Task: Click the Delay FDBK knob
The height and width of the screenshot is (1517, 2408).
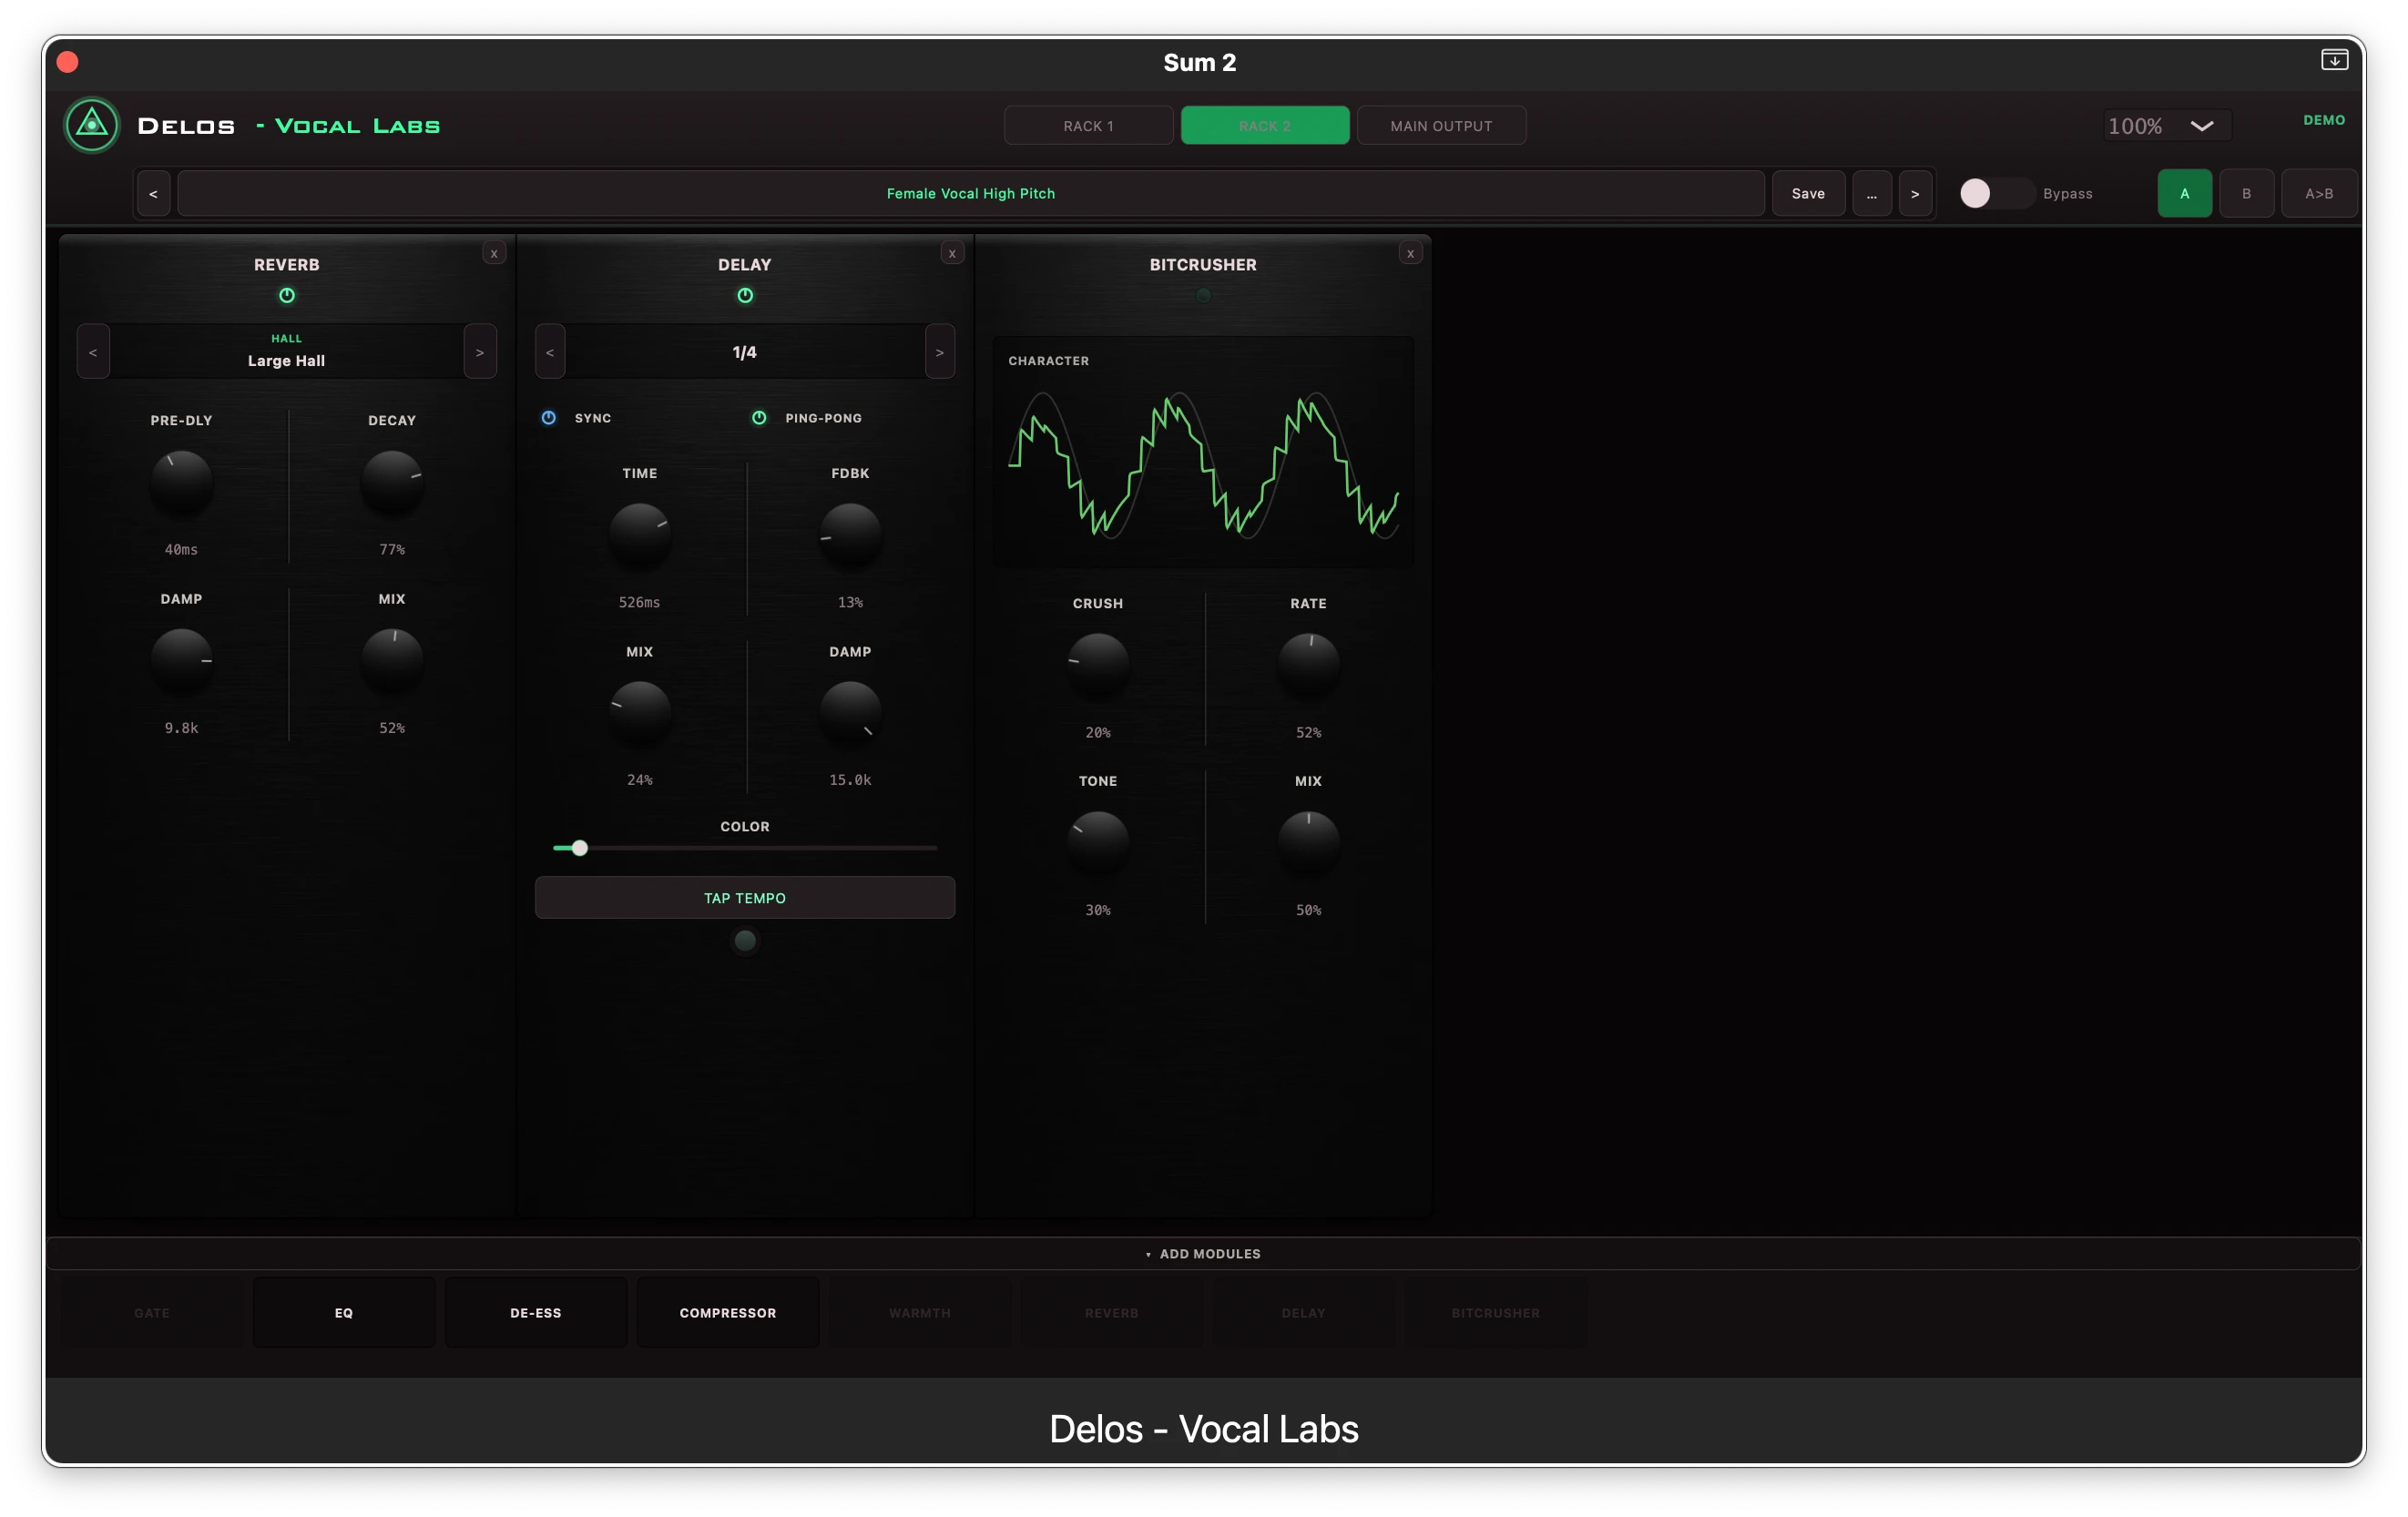Action: click(x=850, y=535)
